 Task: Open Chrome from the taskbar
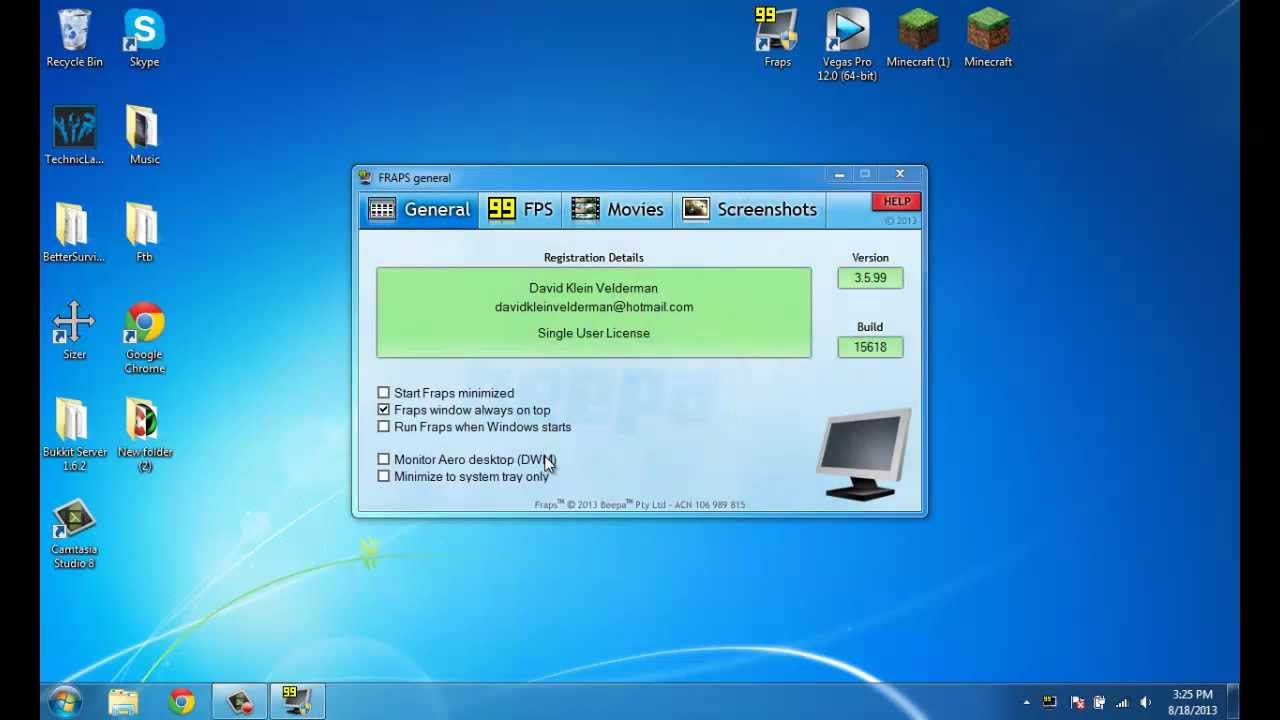181,701
